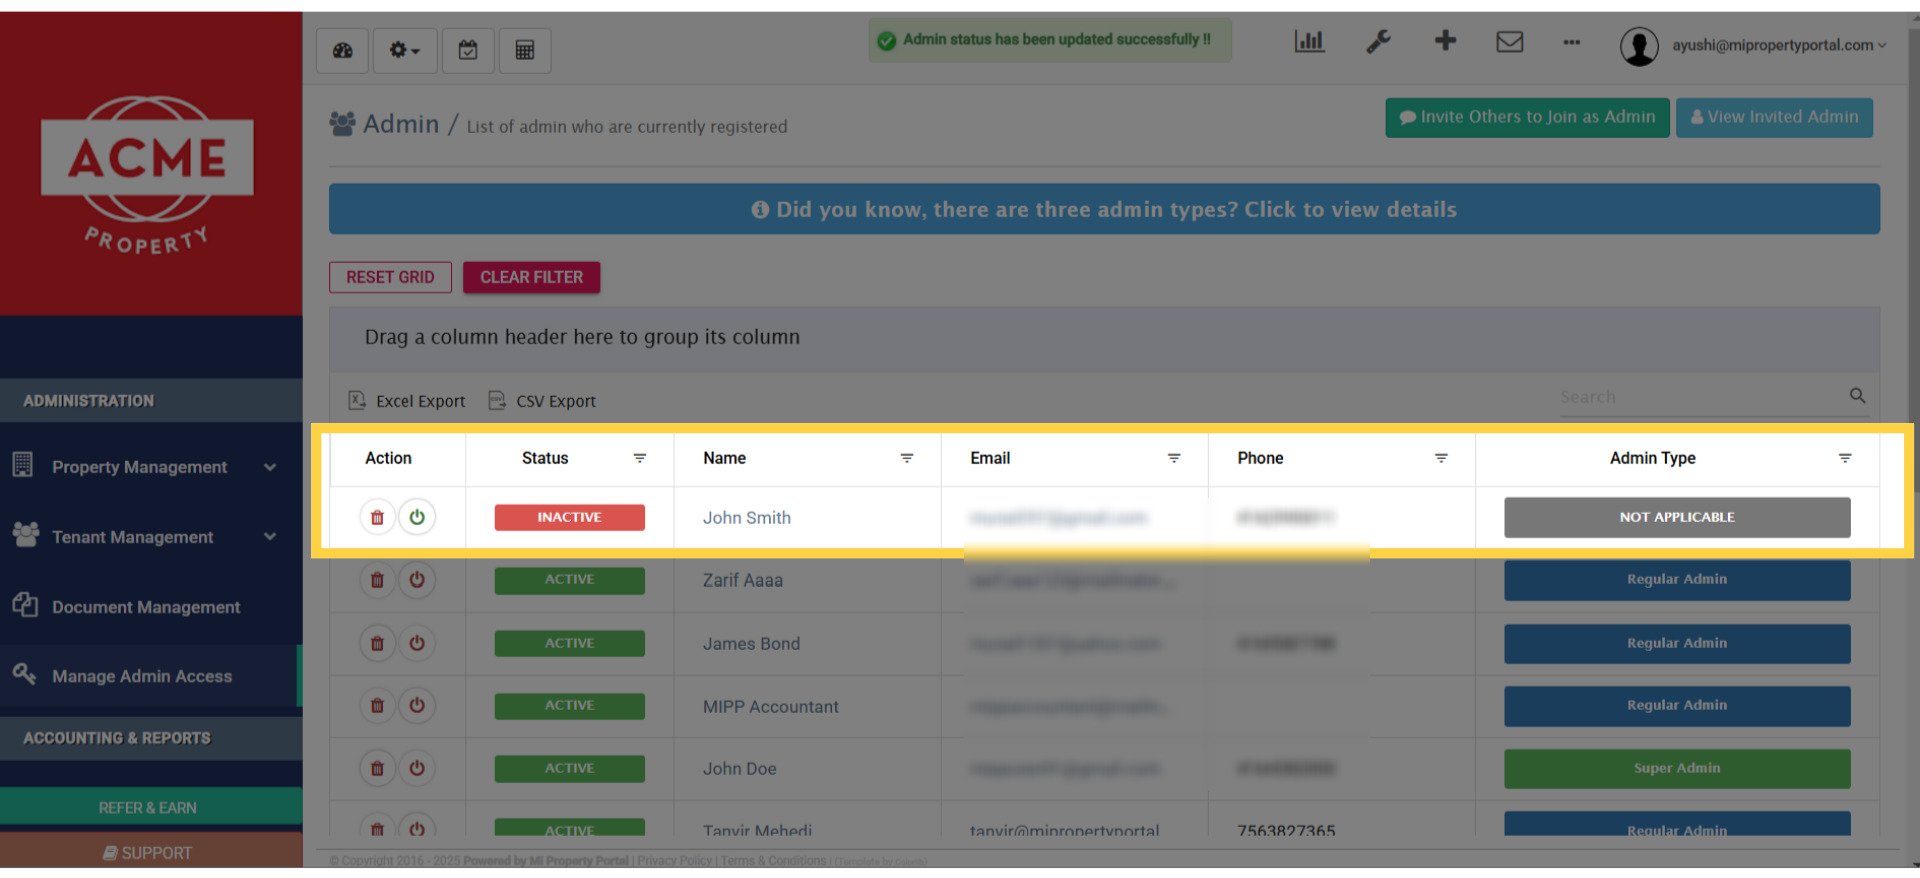Click MIPP Accountant's Regular Admin button
Viewport: 1920px width, 878px height.
1677,706
